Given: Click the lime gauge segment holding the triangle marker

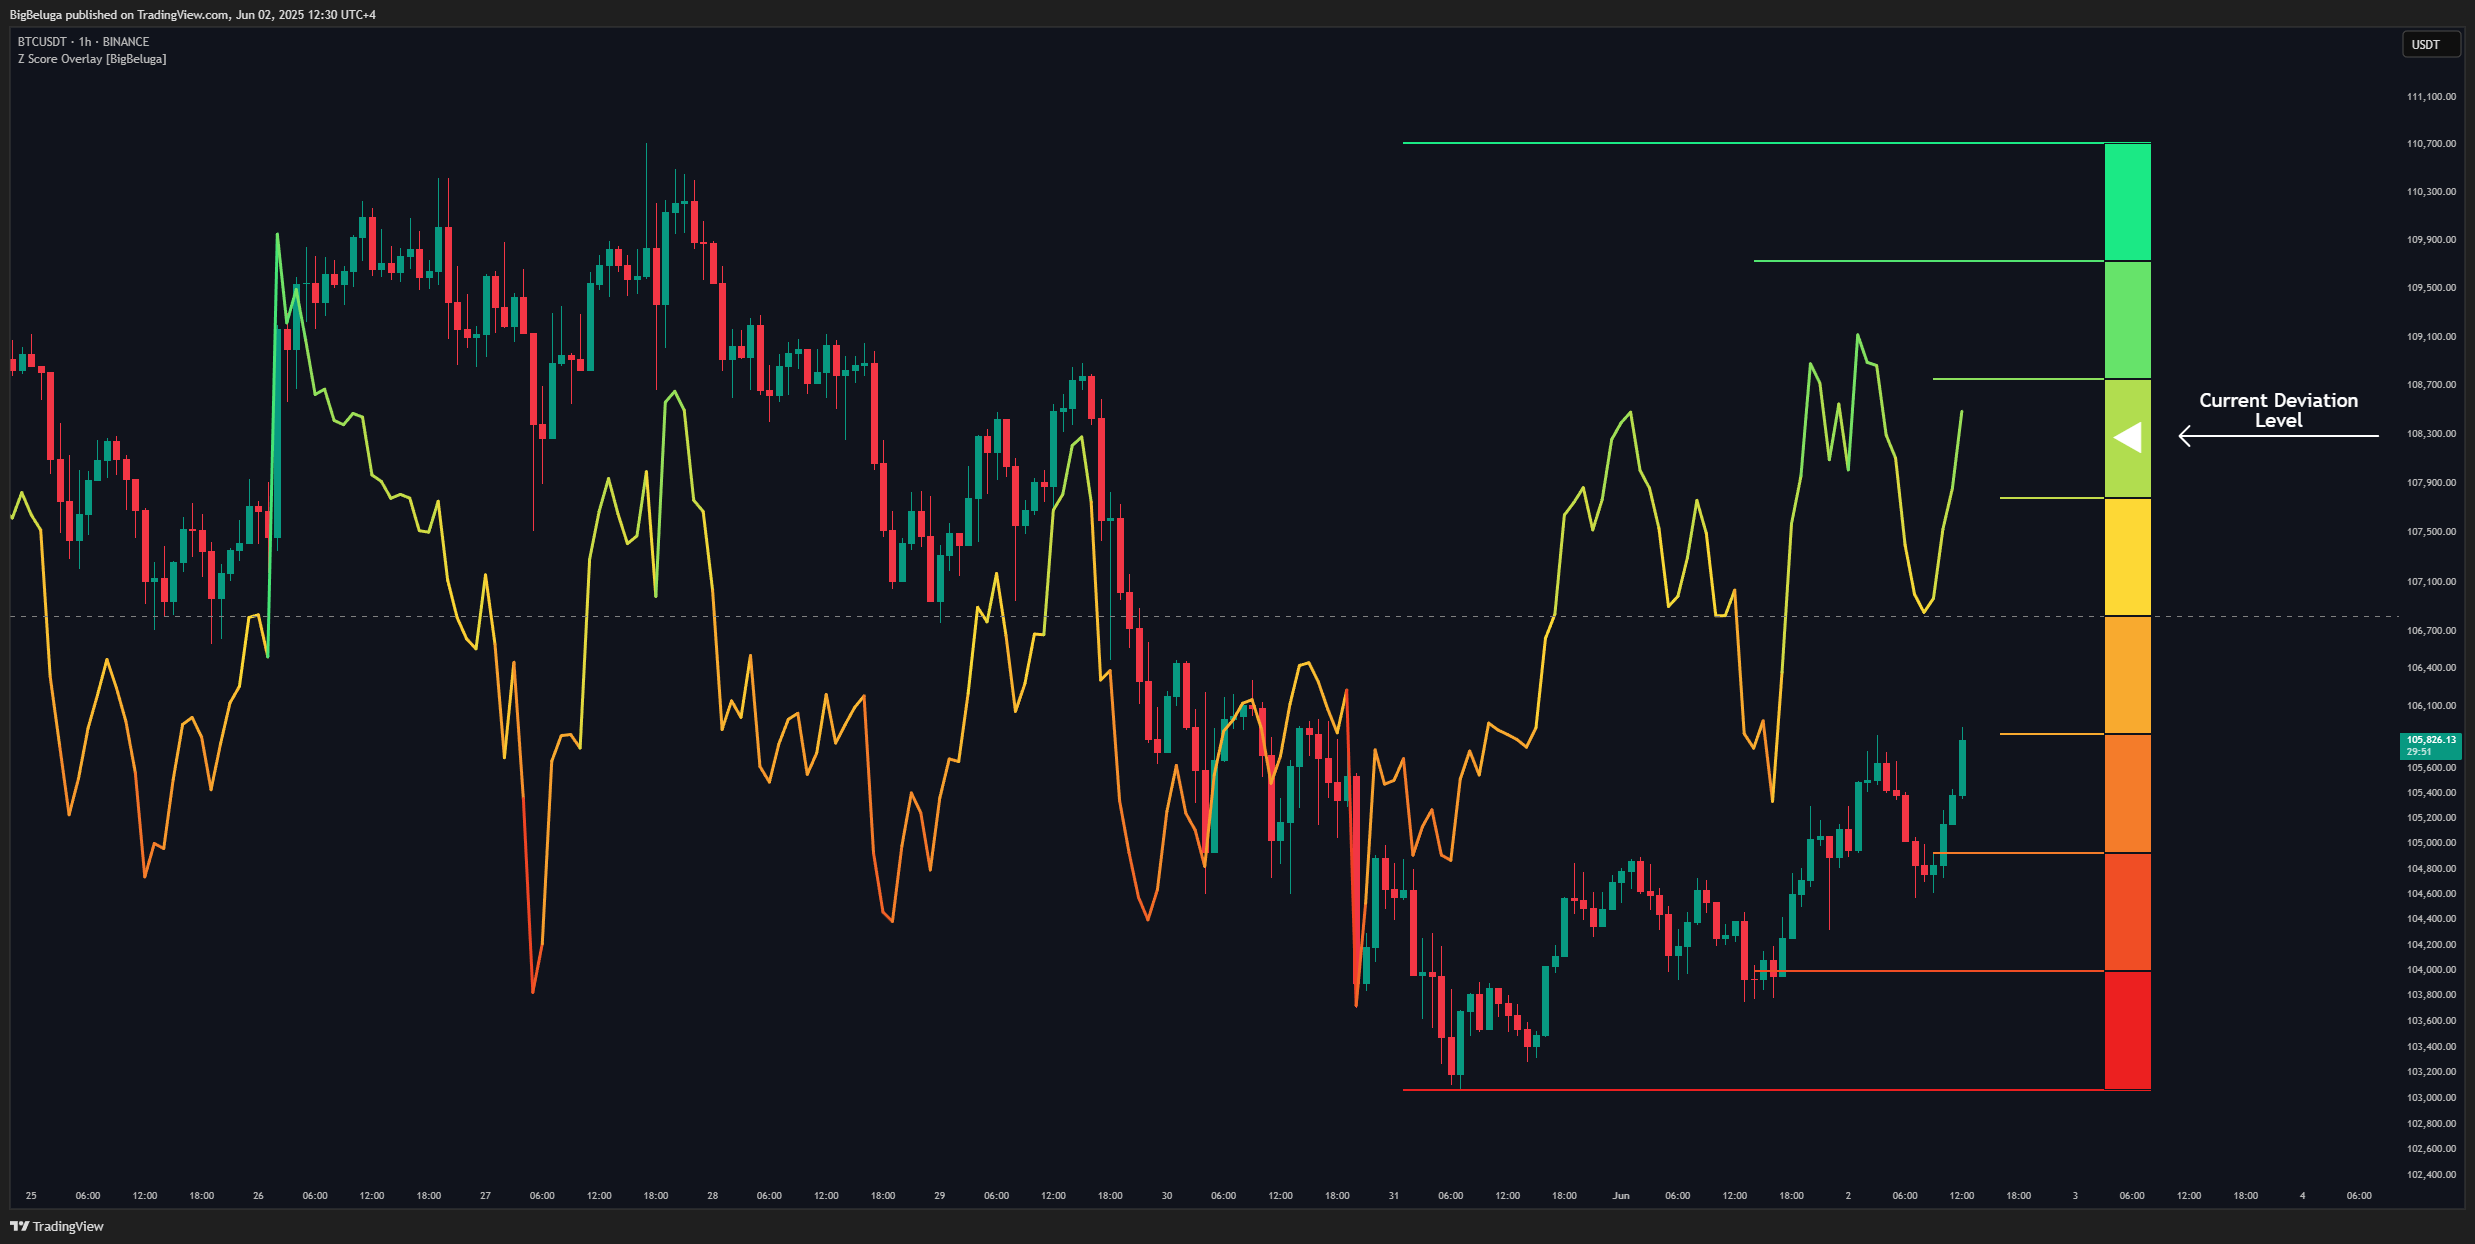Looking at the screenshot, I should (x=2127, y=439).
